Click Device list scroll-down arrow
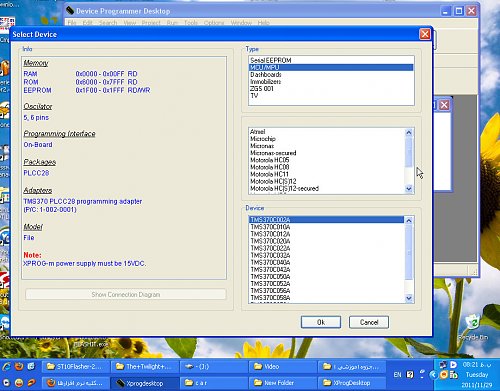Image resolution: width=500 pixels, height=391 pixels. [x=409, y=298]
